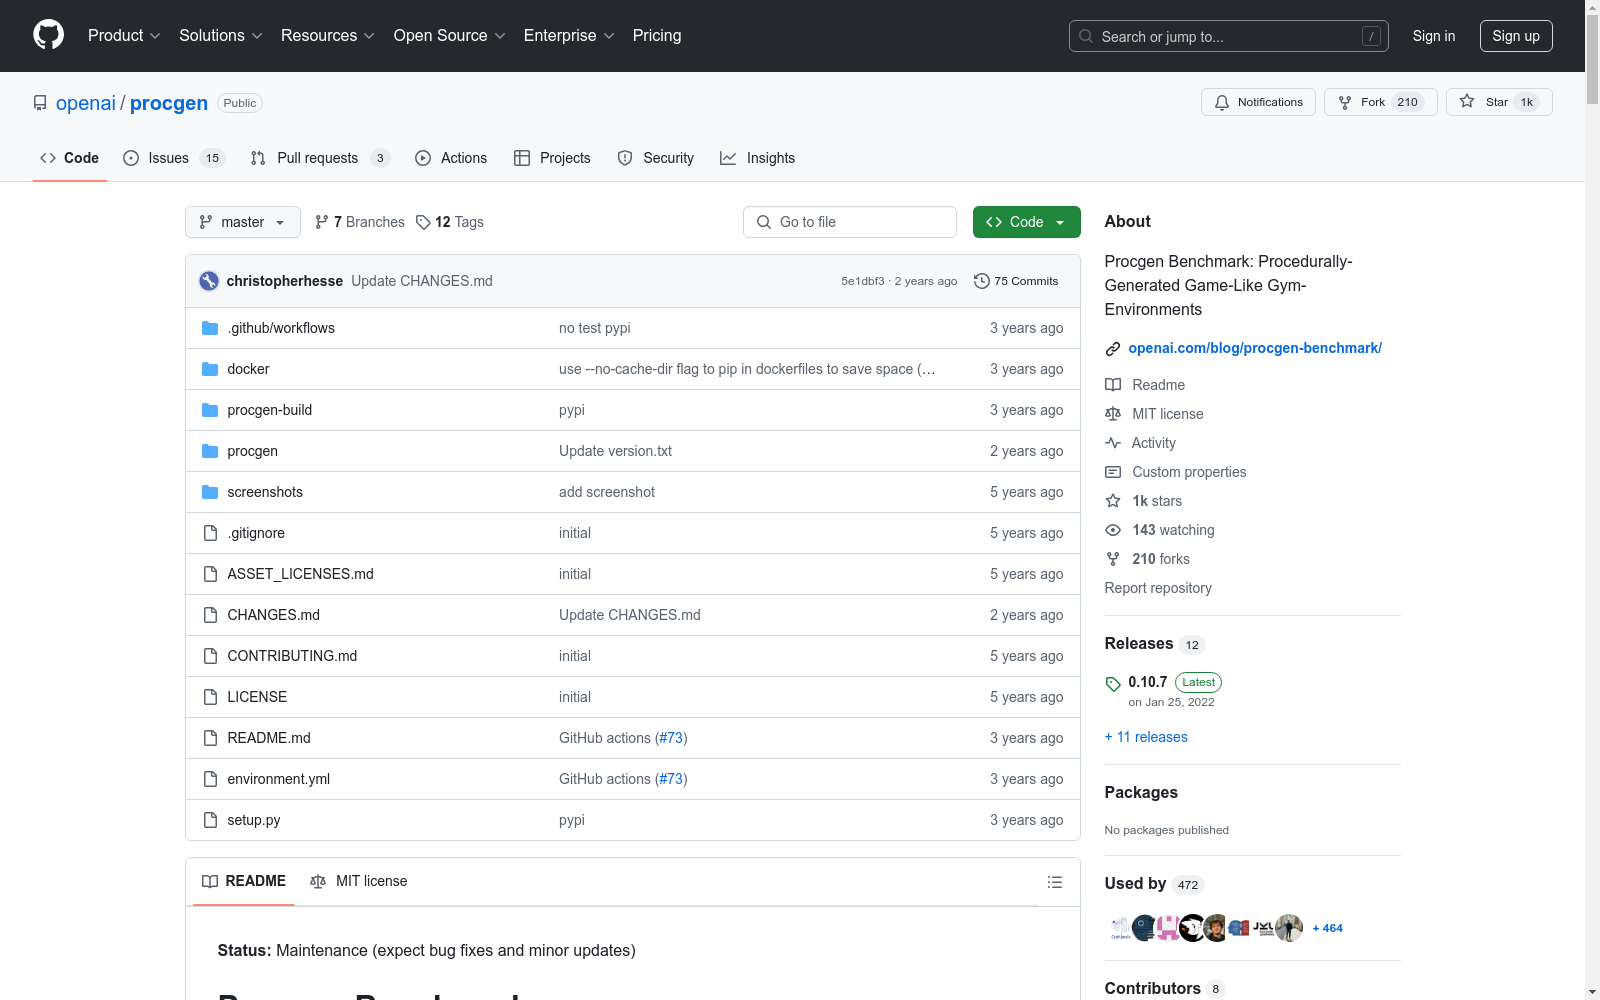Click the docker folder icon

point(210,369)
